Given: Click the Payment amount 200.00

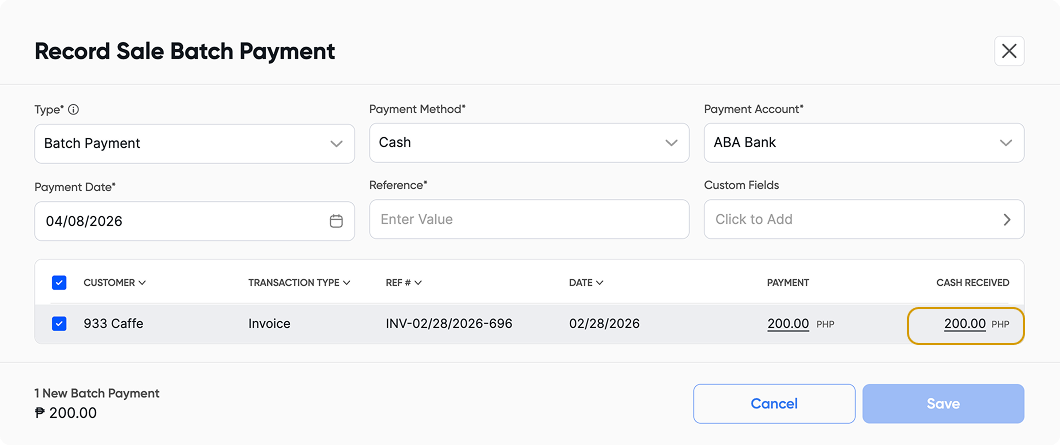Looking at the screenshot, I should (787, 324).
